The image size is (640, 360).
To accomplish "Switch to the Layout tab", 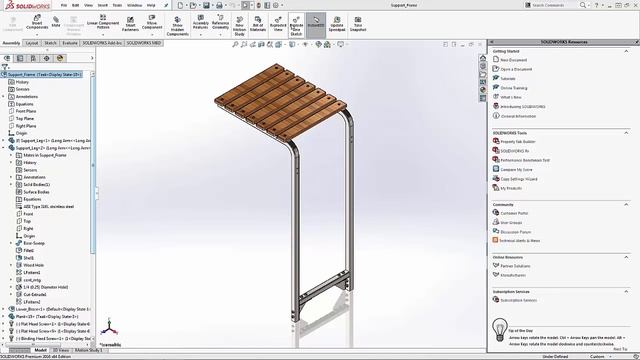I will pyautogui.click(x=31, y=43).
